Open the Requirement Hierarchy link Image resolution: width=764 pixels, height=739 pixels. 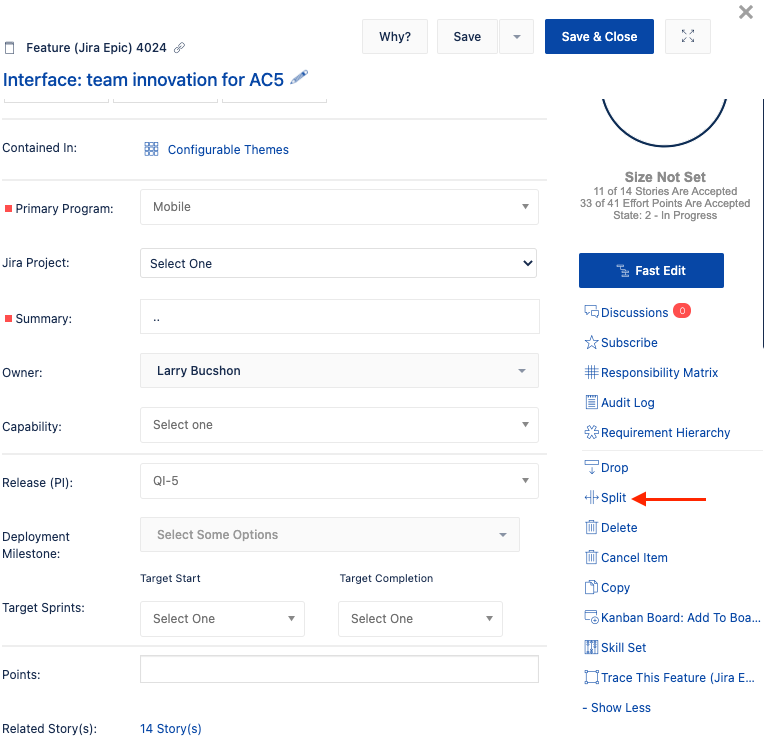[665, 433]
